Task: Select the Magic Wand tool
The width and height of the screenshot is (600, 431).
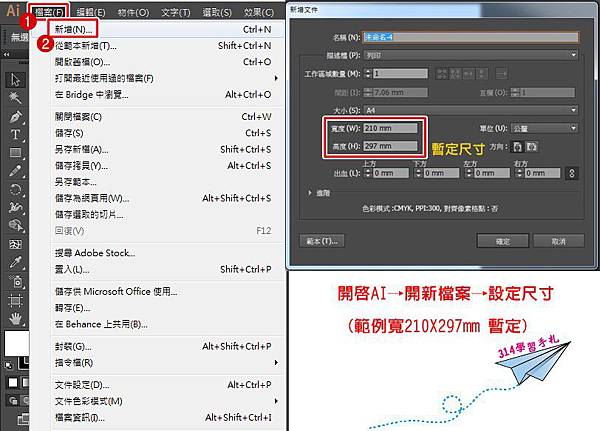Action: (15, 98)
